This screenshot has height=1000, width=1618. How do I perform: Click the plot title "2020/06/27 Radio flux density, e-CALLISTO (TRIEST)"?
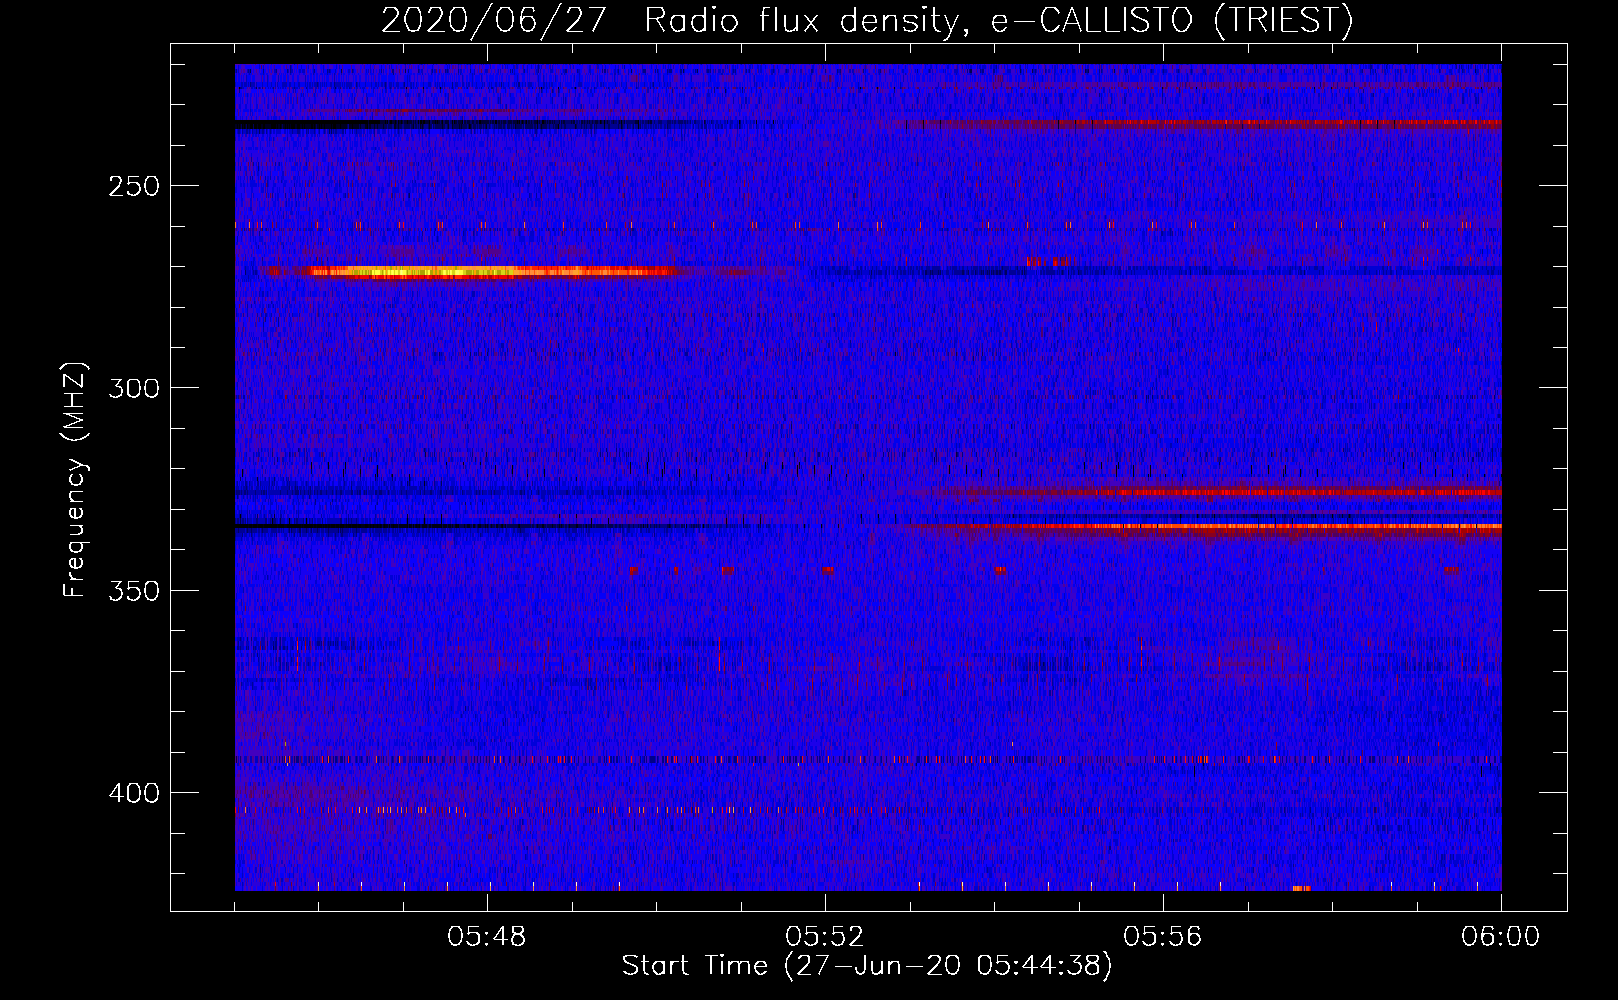click(867, 20)
